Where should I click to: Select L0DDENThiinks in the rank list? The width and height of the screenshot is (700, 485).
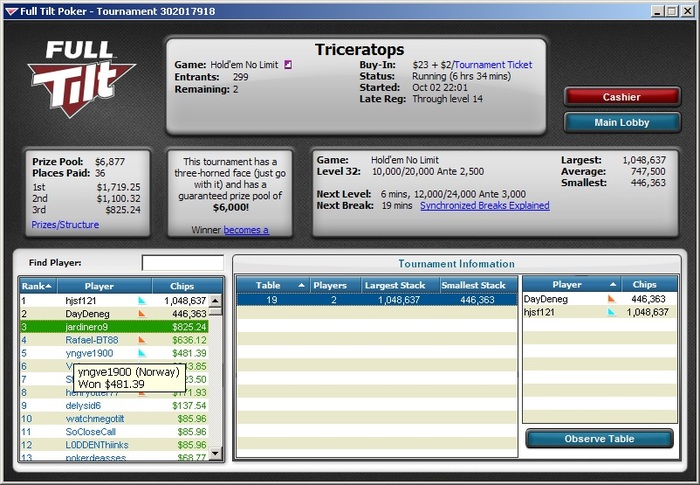(114, 445)
